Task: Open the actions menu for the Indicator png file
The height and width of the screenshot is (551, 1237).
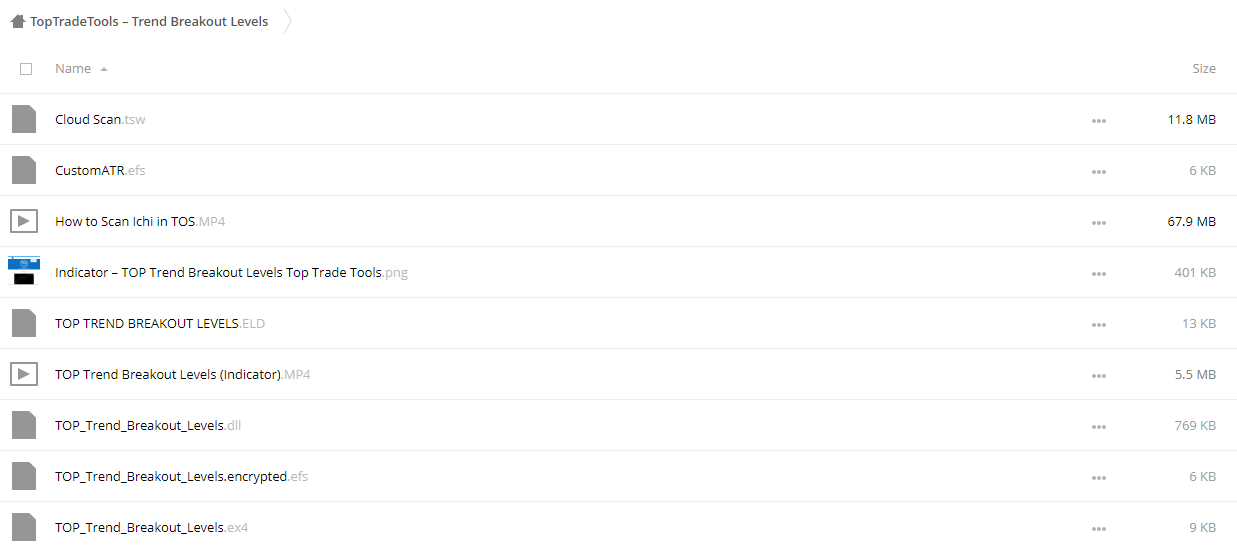Action: (1099, 273)
